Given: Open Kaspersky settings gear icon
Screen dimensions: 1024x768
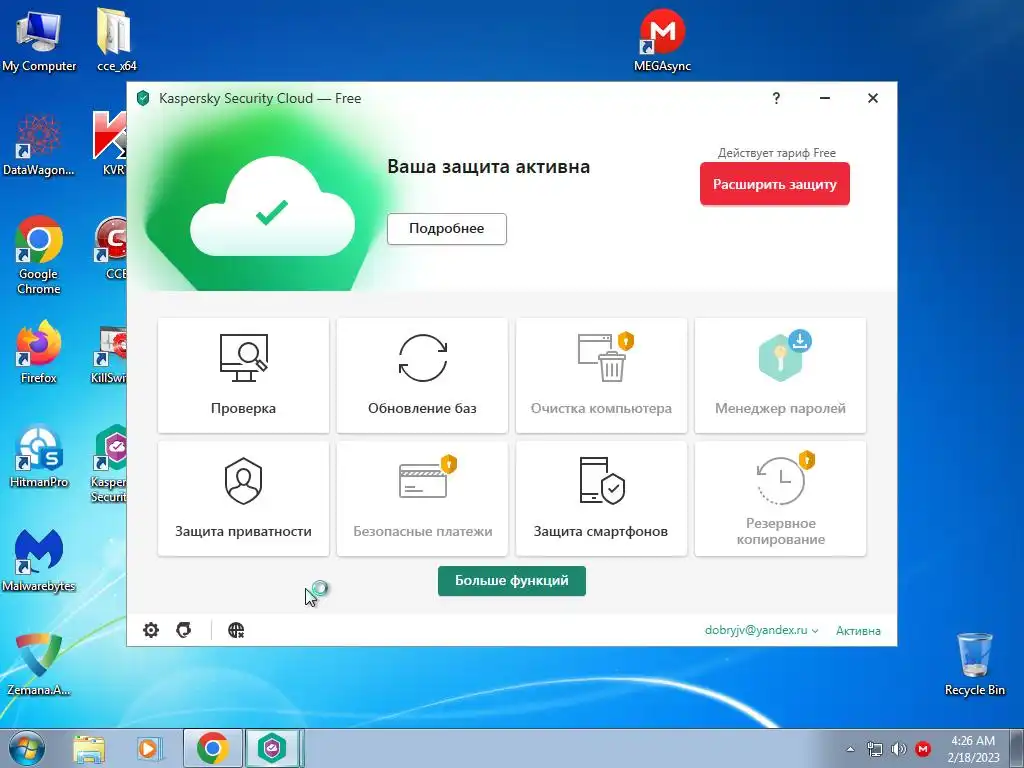Looking at the screenshot, I should (151, 630).
